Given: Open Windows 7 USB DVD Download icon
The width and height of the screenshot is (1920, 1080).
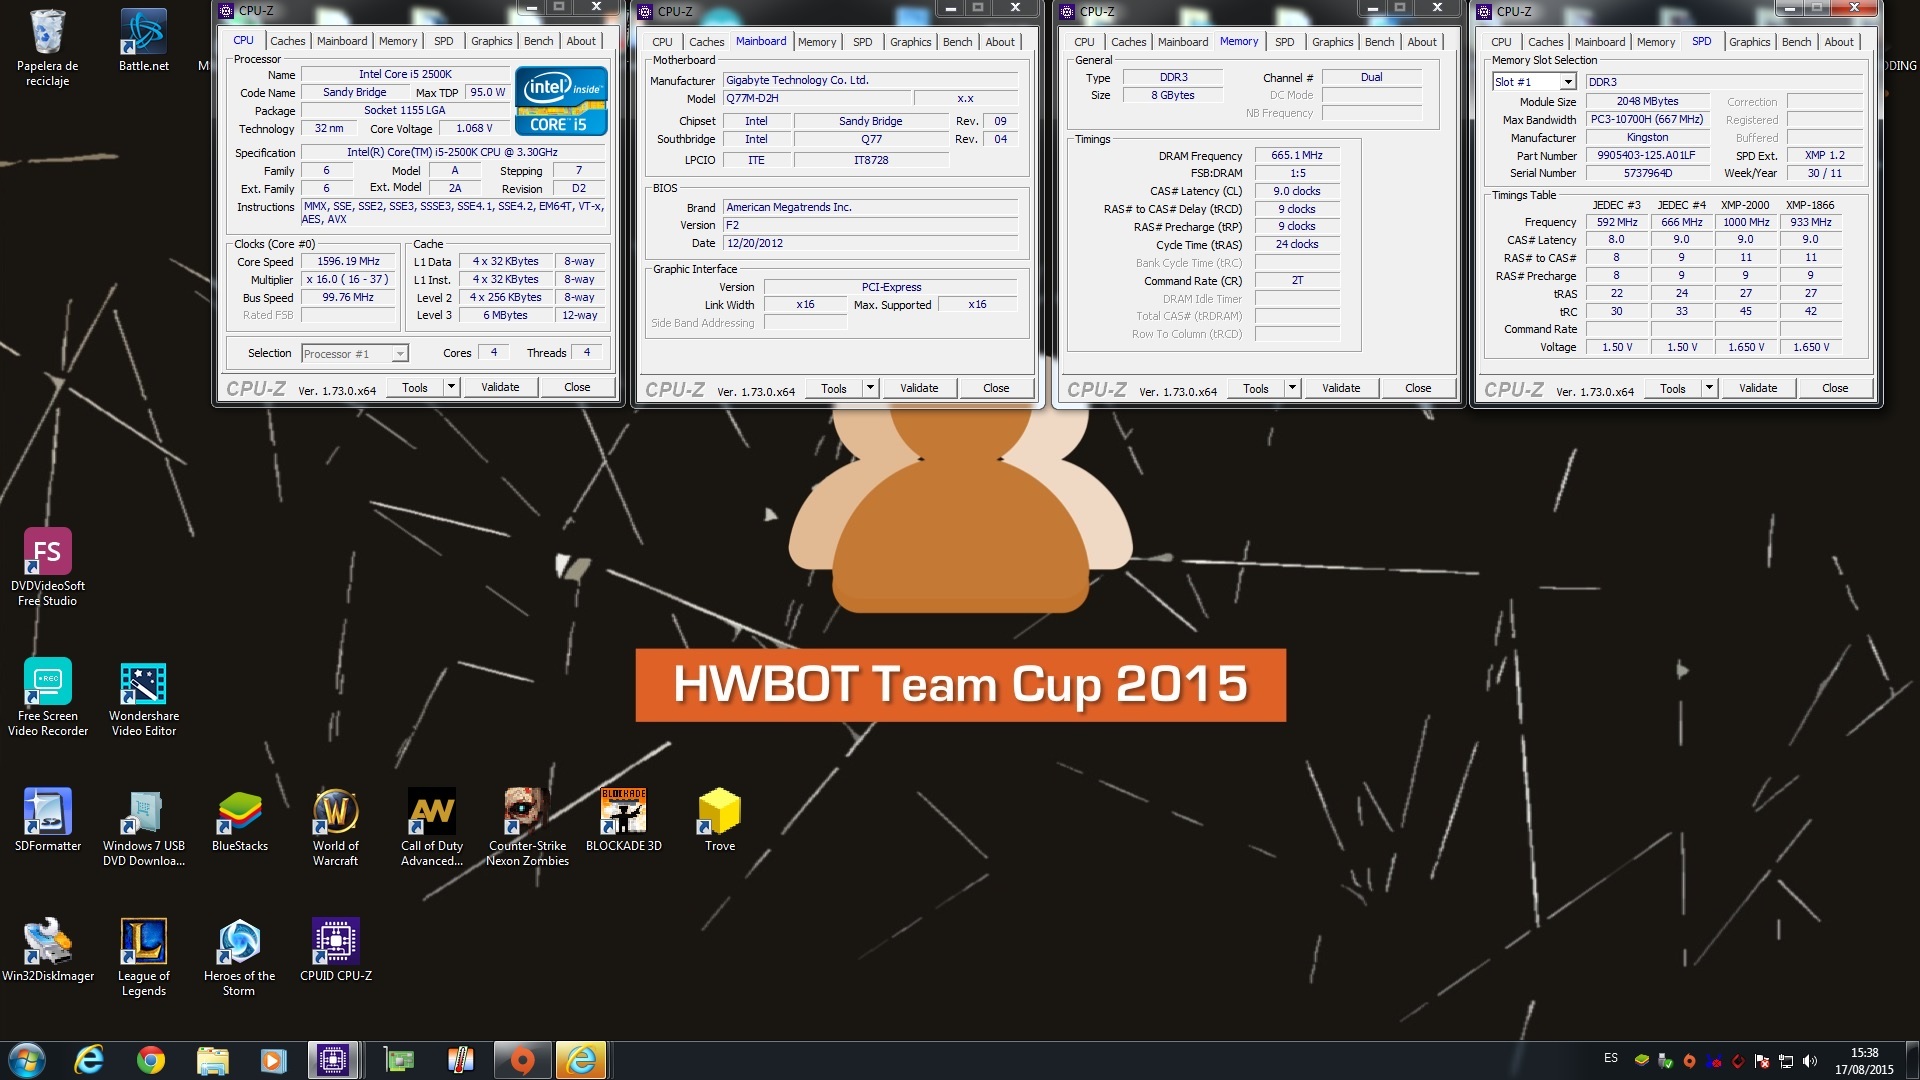Looking at the screenshot, I should coord(143,827).
